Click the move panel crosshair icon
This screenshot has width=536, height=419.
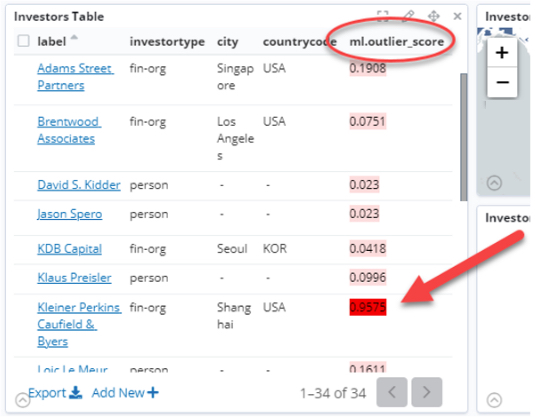click(x=433, y=16)
